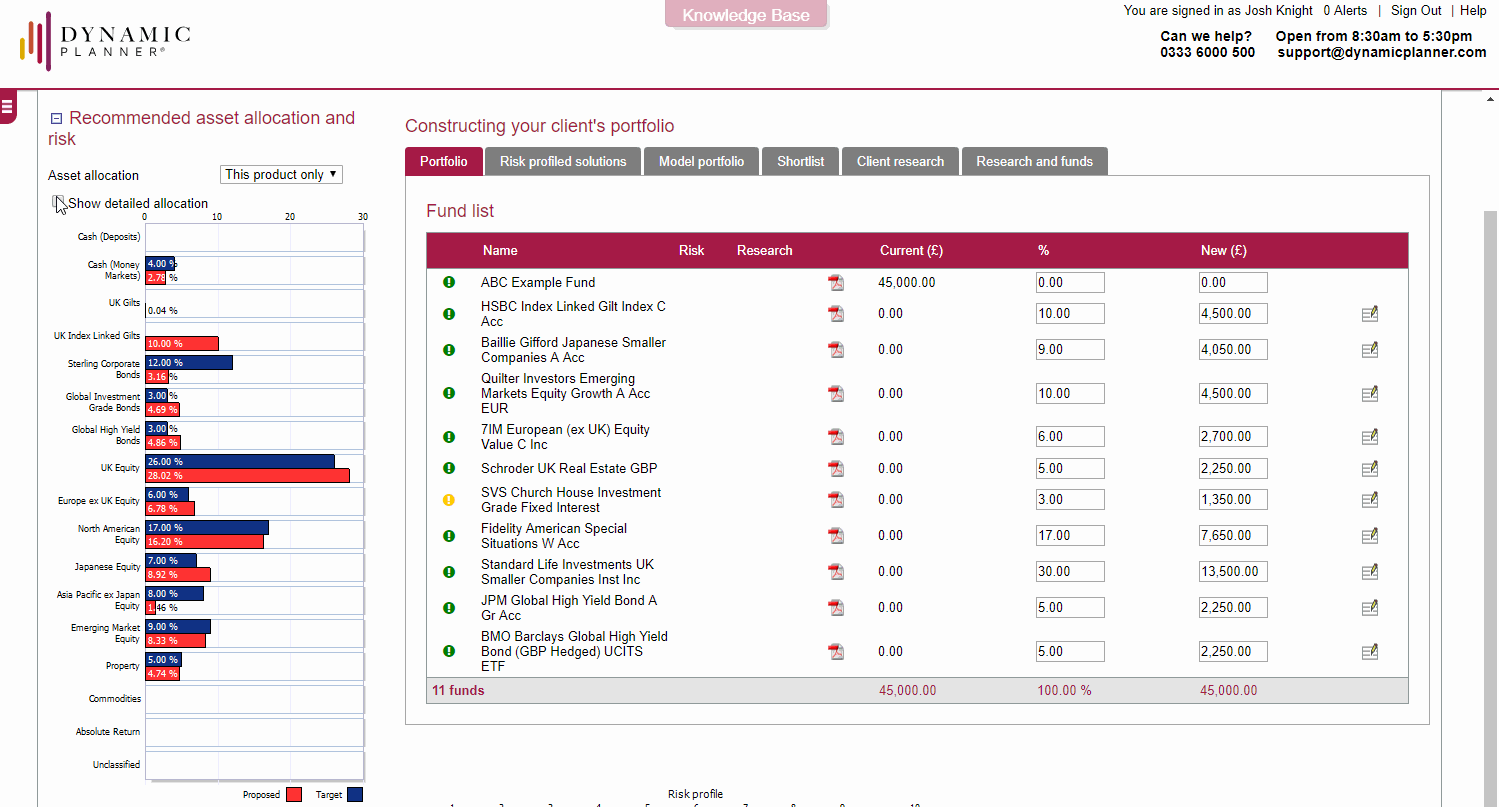The width and height of the screenshot is (1499, 807).
Task: Click the Dynamic Planner logo
Action: click(105, 42)
